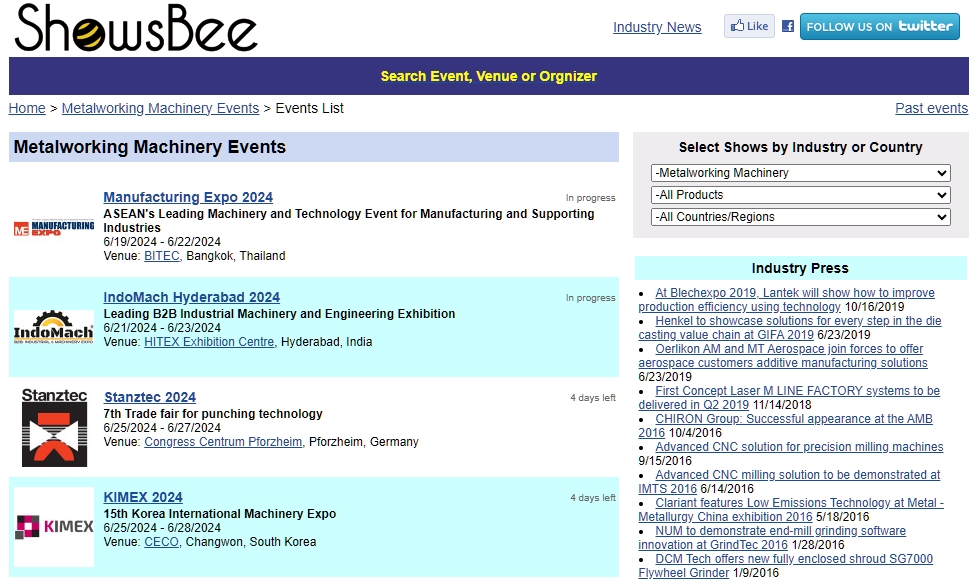
Task: Open the KIMEX 2024 event
Action: pyautogui.click(x=143, y=497)
